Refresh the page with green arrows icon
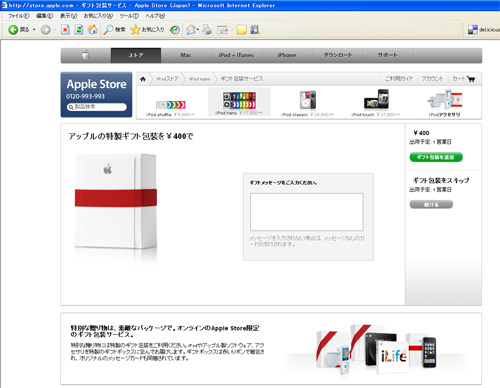Screen dimensions: 500x388 (79, 30)
